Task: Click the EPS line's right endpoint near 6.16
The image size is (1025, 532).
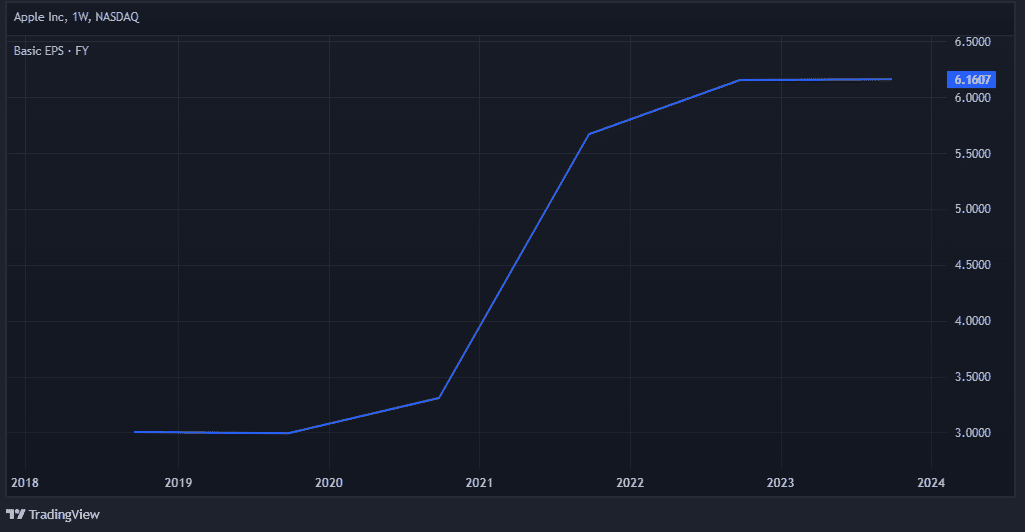Action: [x=890, y=79]
